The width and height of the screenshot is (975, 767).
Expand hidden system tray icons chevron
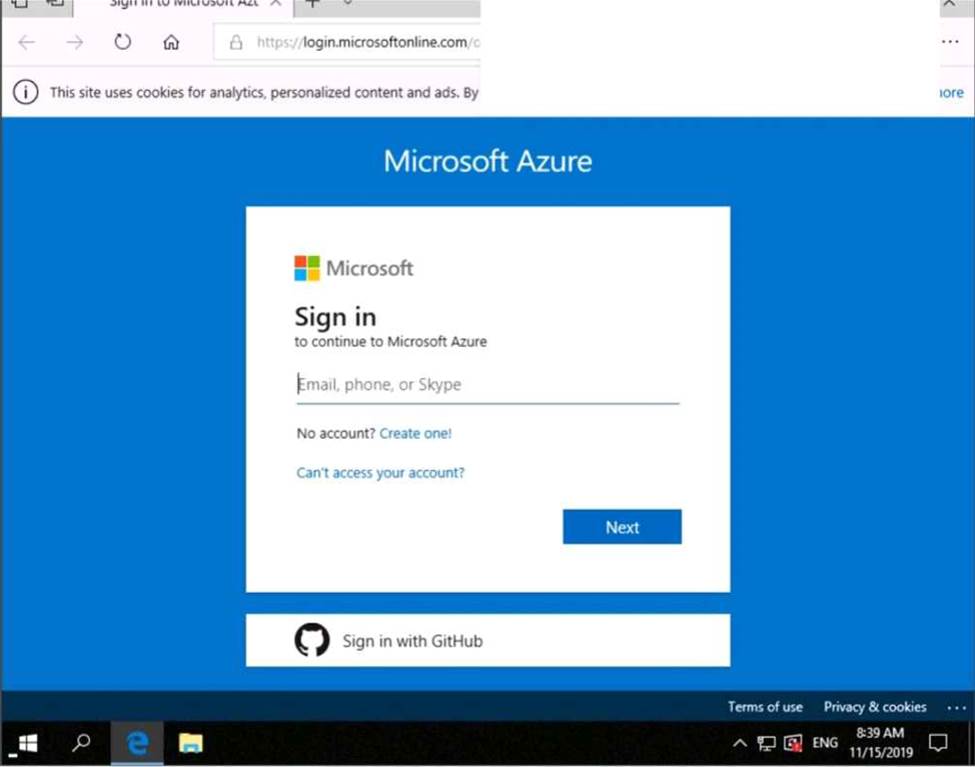[x=740, y=743]
